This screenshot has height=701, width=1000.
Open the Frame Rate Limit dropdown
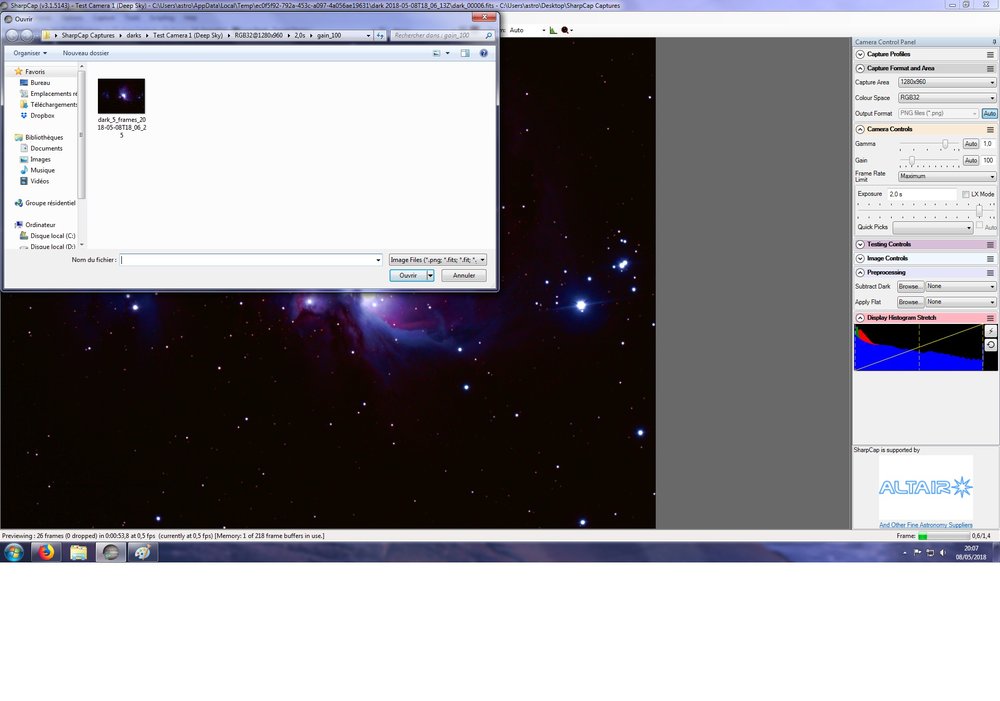pyautogui.click(x=946, y=176)
